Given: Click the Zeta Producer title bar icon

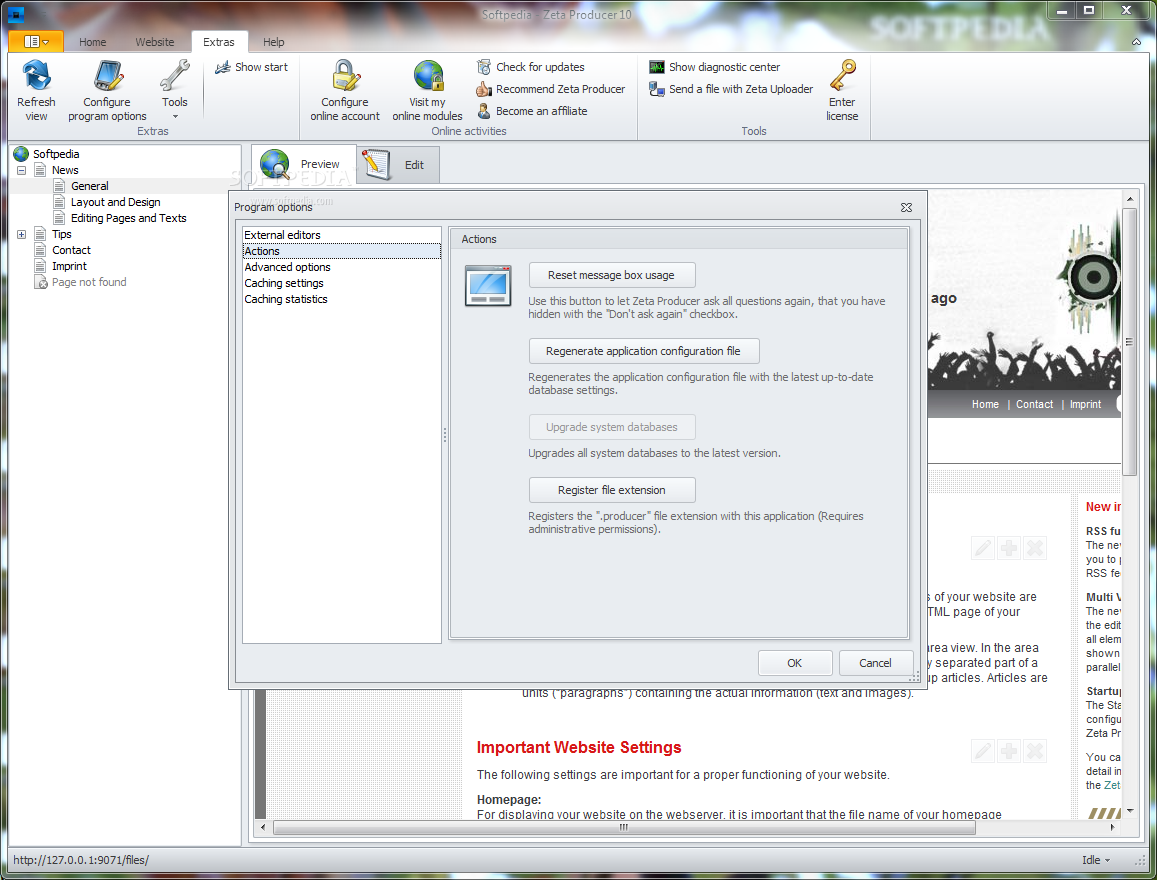Looking at the screenshot, I should tap(15, 14).
